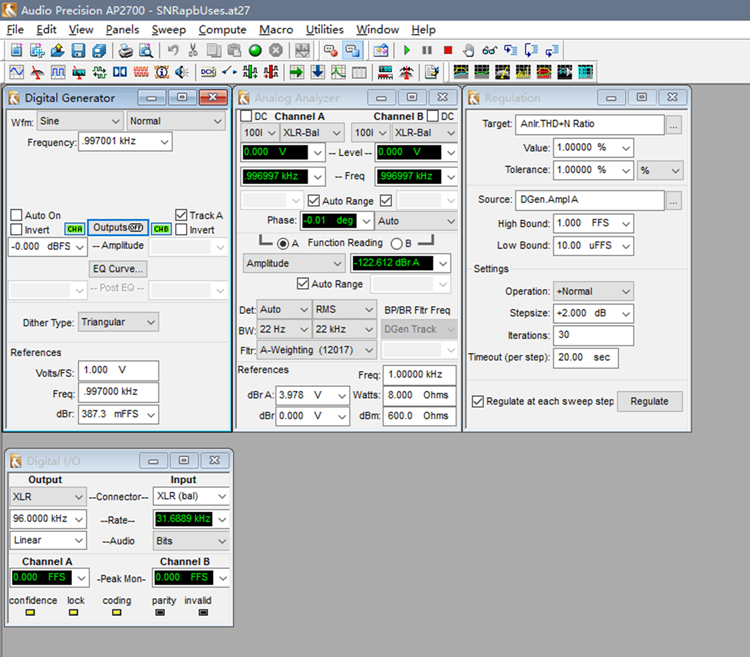Open the Bar Graph 1.00 icon
This screenshot has height=657, width=750.
pos(386,72)
